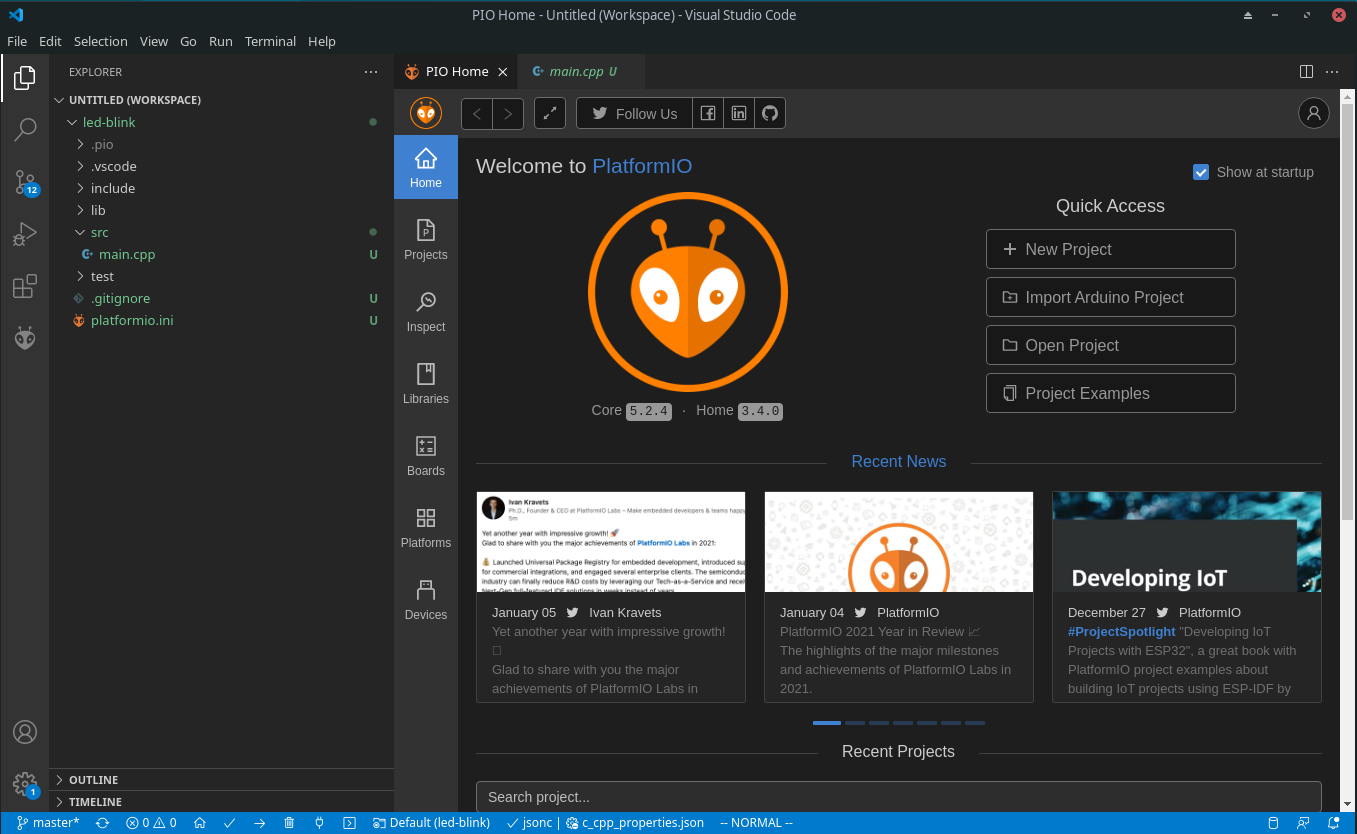This screenshot has height=834, width=1357.
Task: Open the Extensions view
Action: click(25, 286)
